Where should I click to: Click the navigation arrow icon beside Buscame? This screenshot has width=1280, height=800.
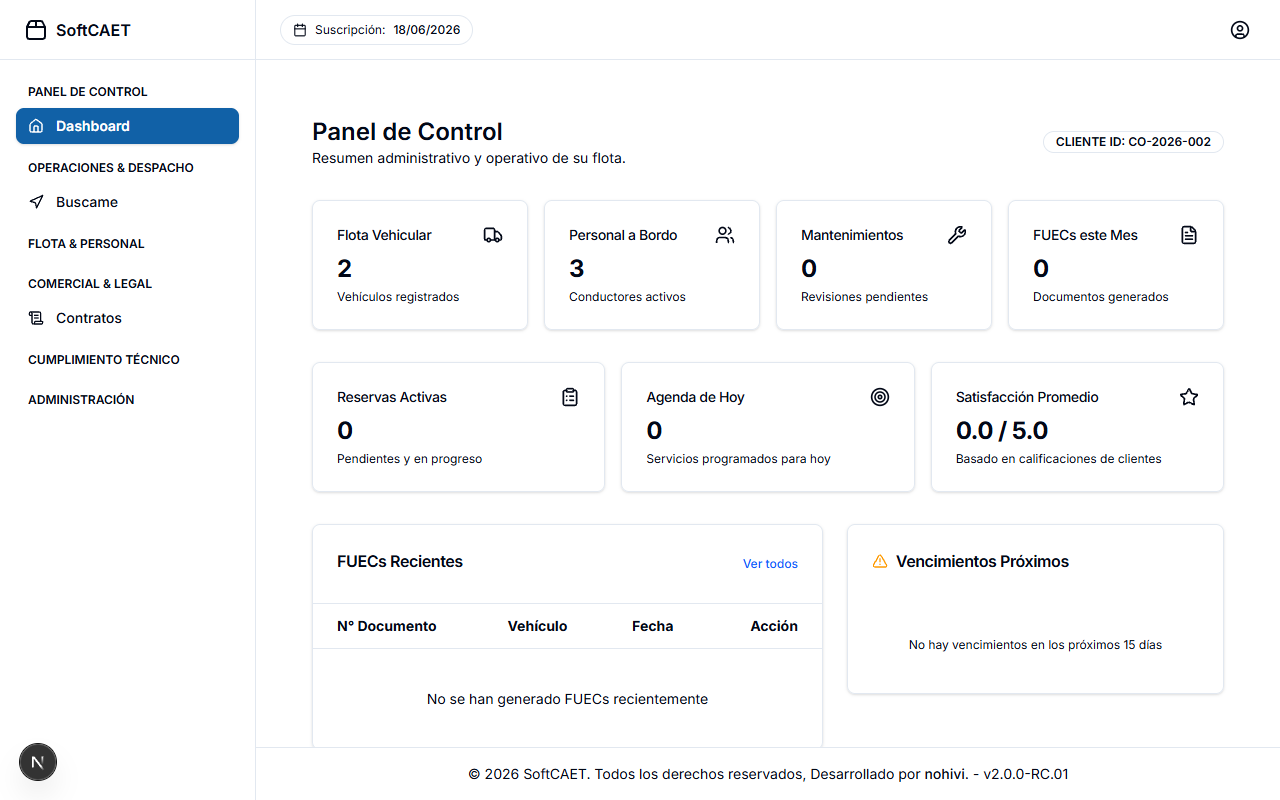(36, 202)
